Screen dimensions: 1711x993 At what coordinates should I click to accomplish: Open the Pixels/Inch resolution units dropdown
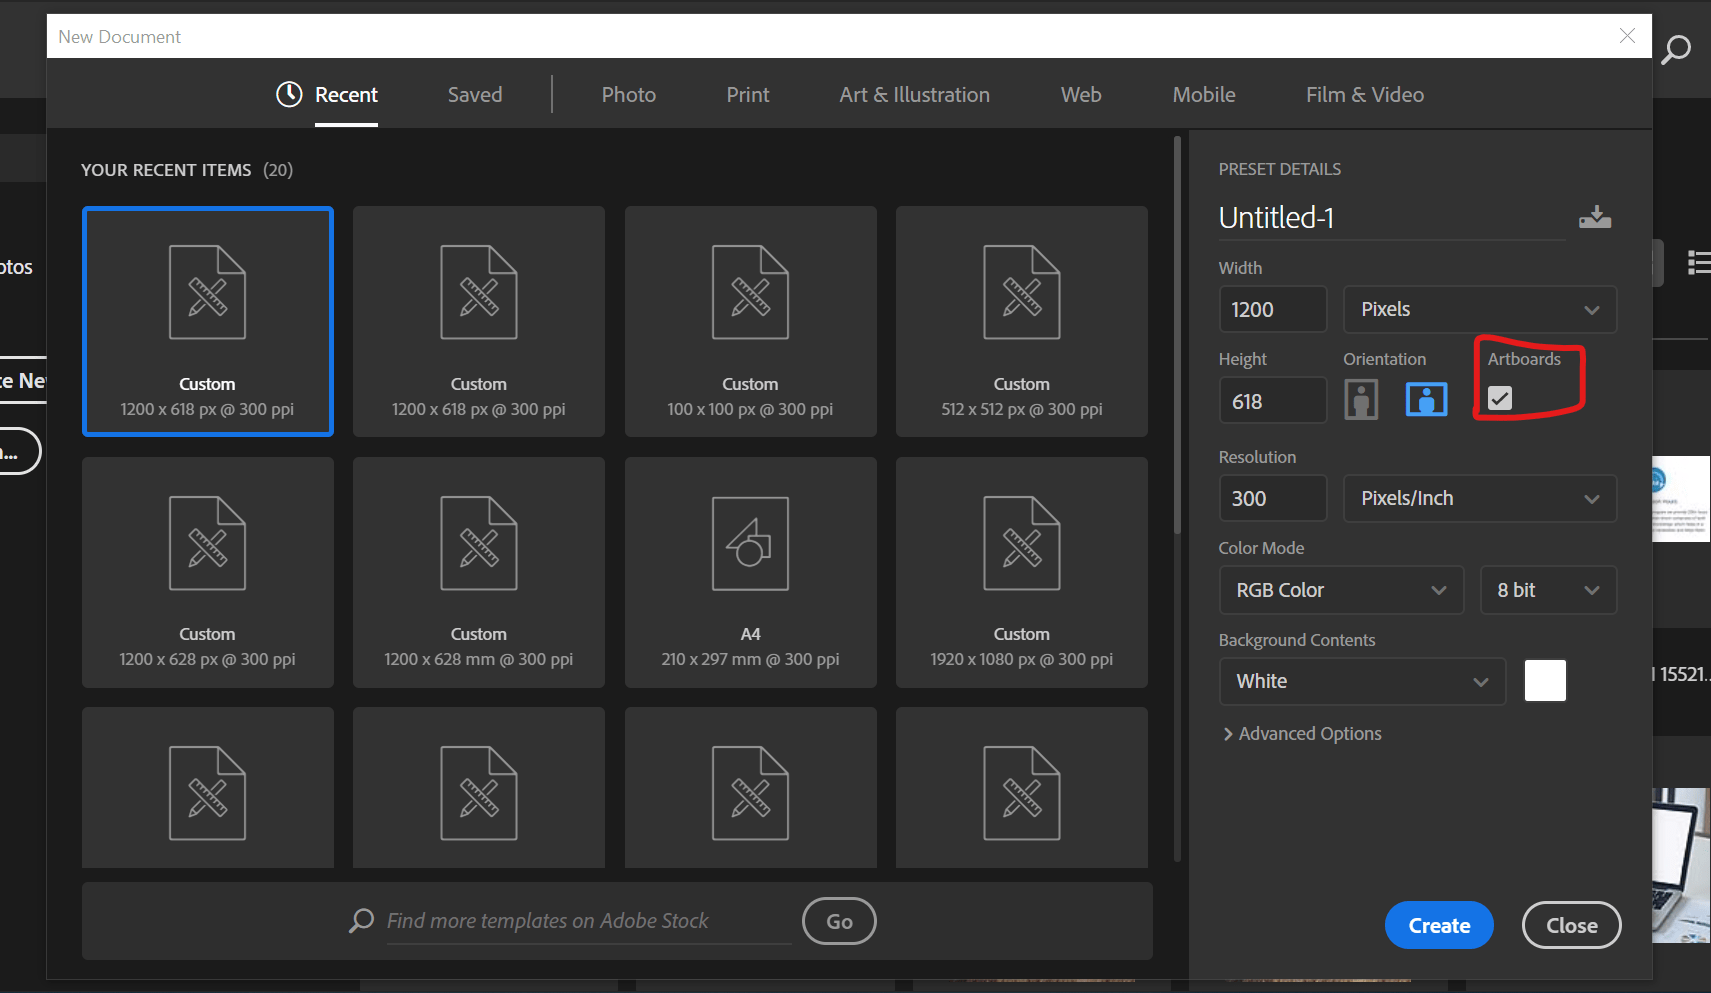(x=1480, y=498)
